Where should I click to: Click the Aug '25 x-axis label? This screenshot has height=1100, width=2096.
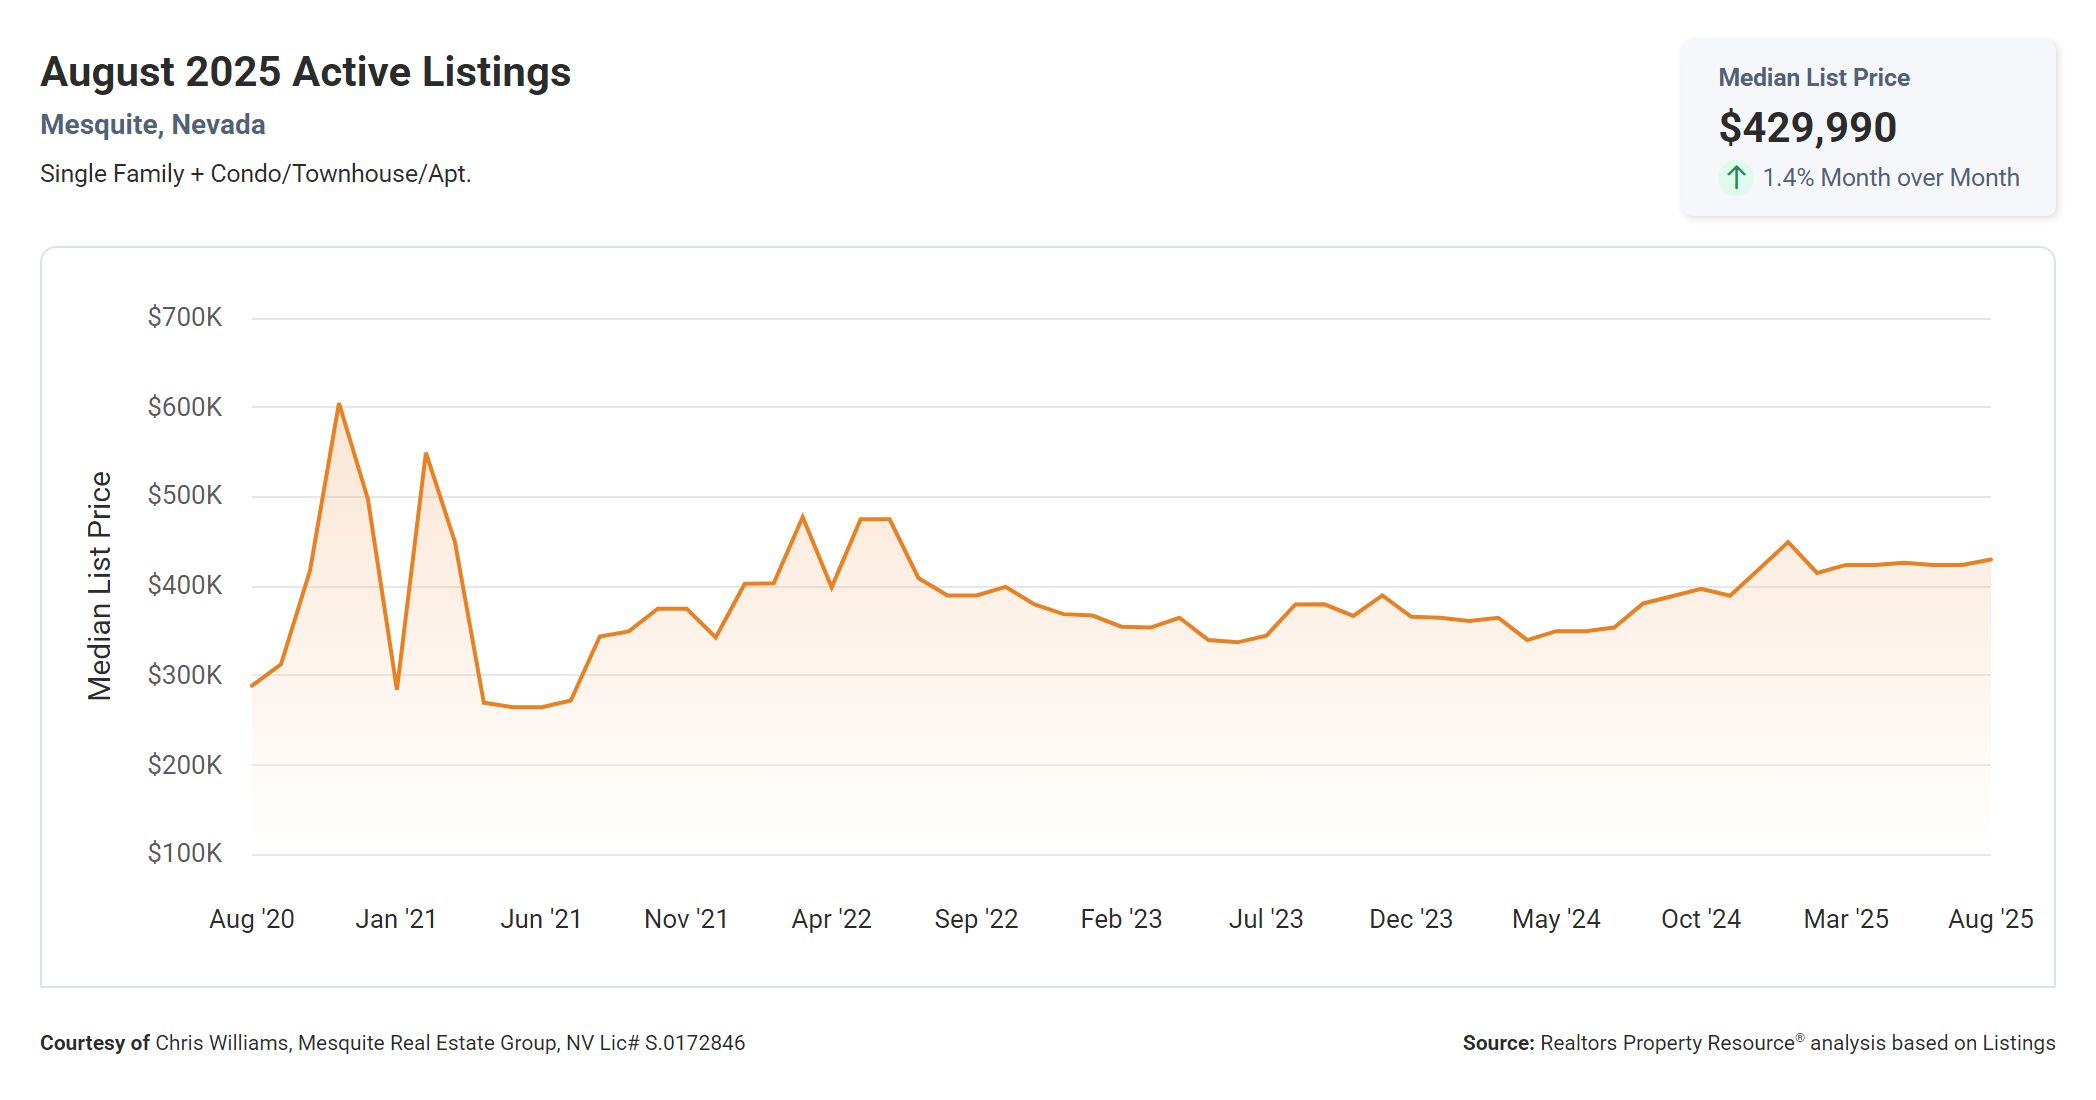[1990, 919]
